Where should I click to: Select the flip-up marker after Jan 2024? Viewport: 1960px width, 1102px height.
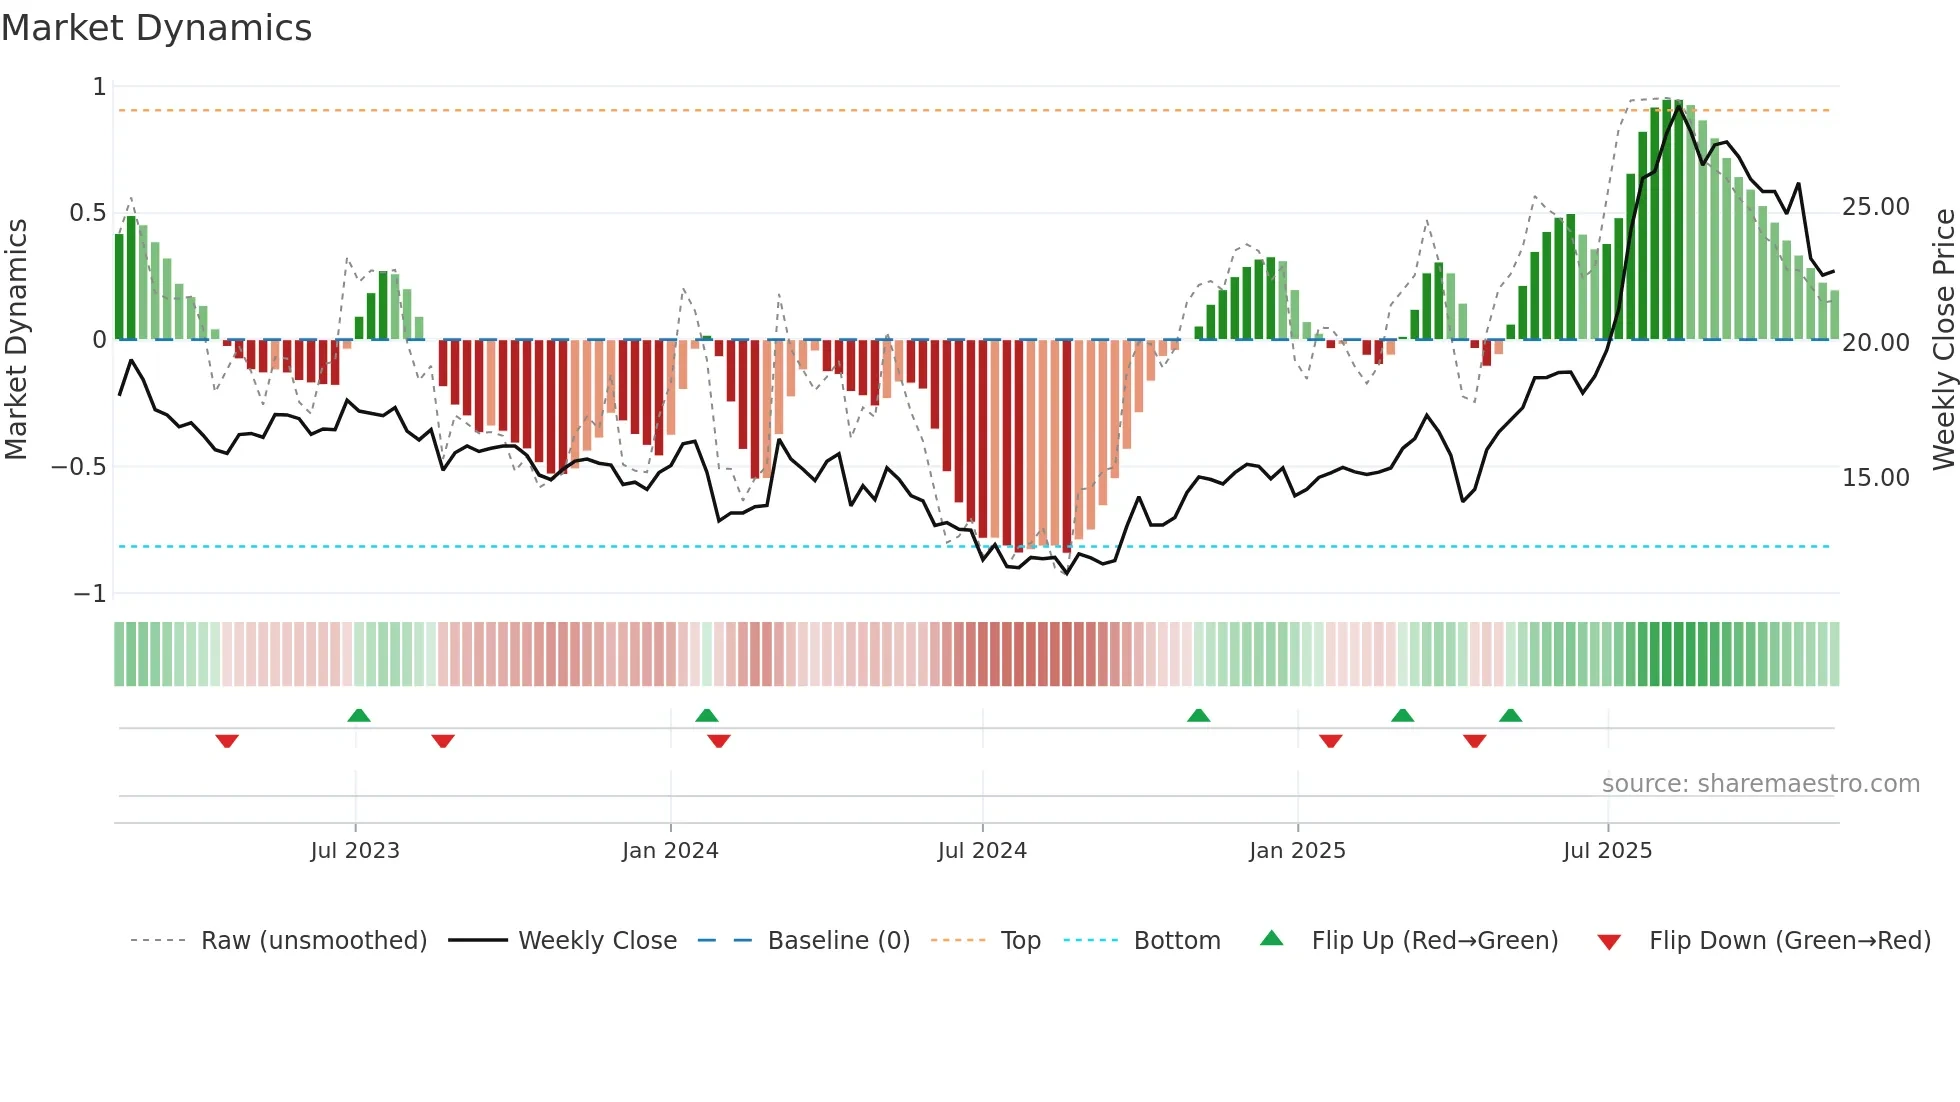click(707, 715)
